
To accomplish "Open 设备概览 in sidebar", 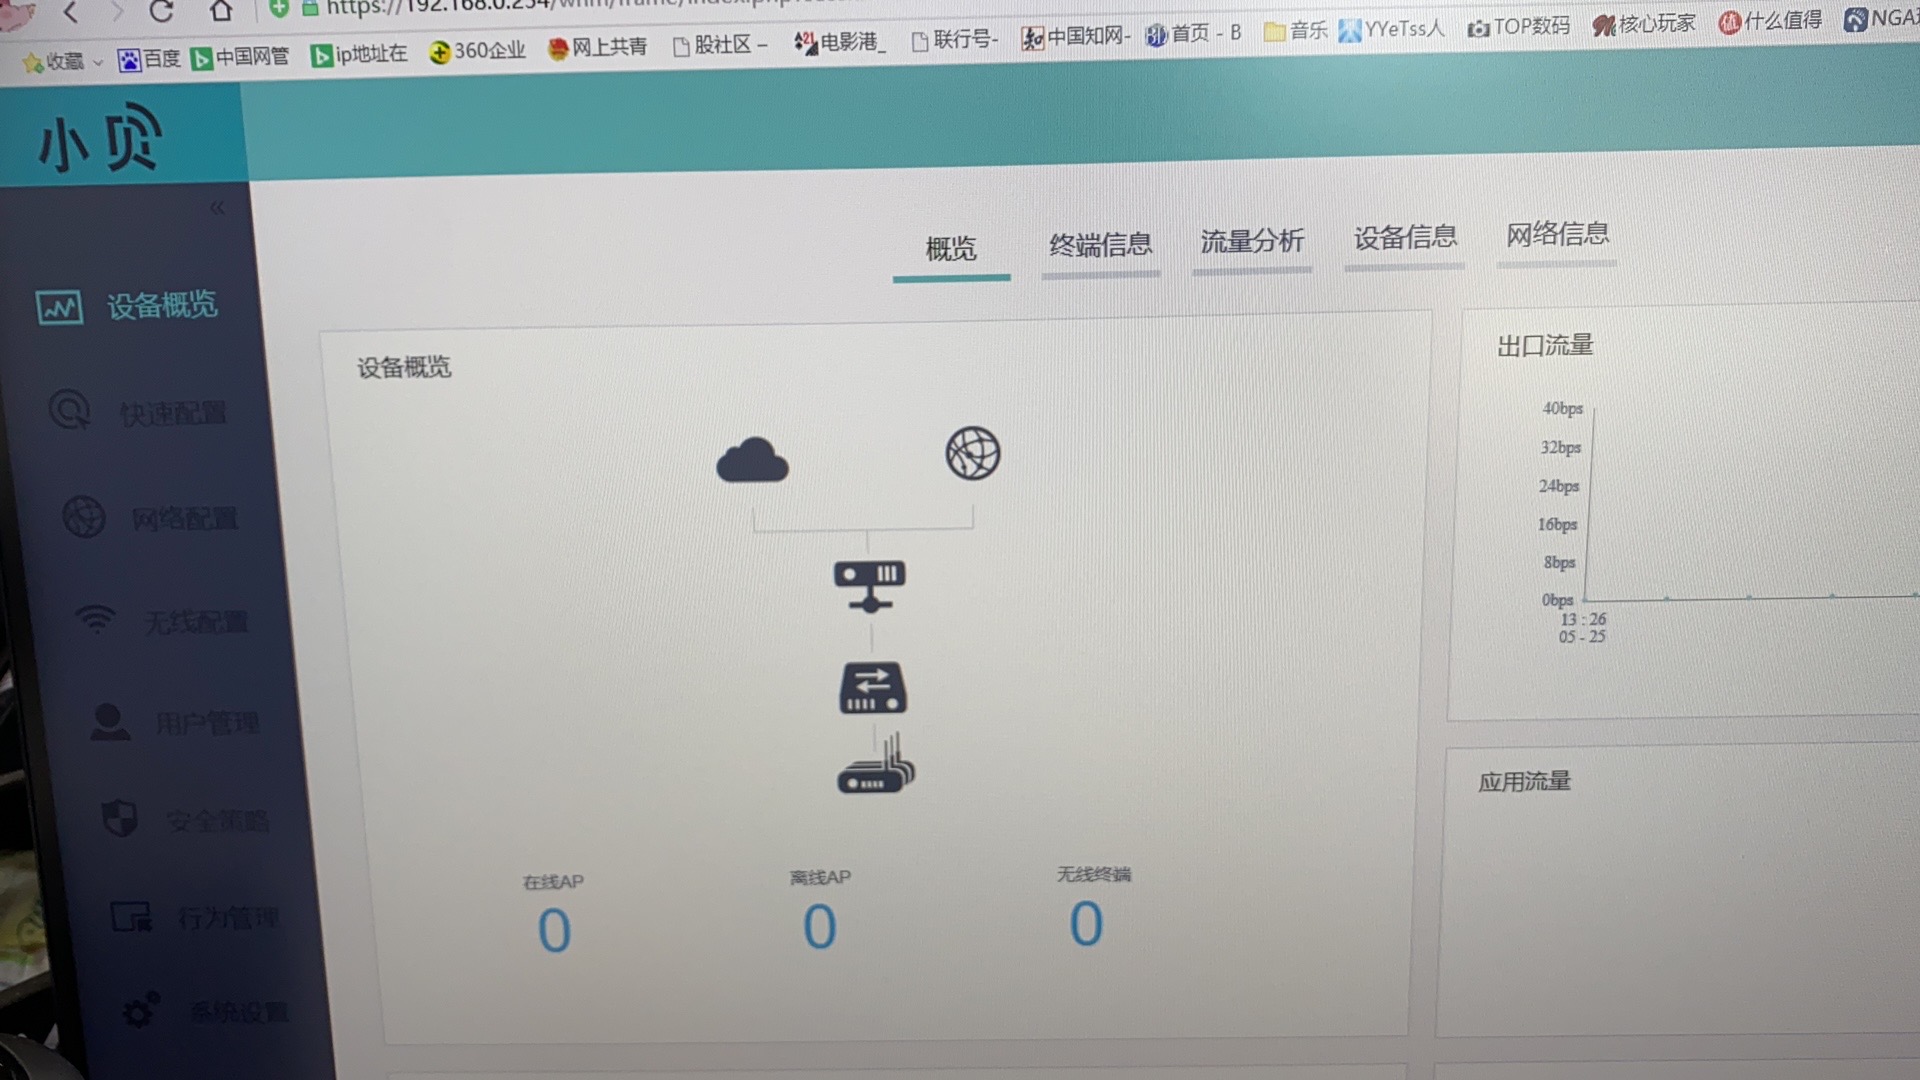I will coord(160,306).
